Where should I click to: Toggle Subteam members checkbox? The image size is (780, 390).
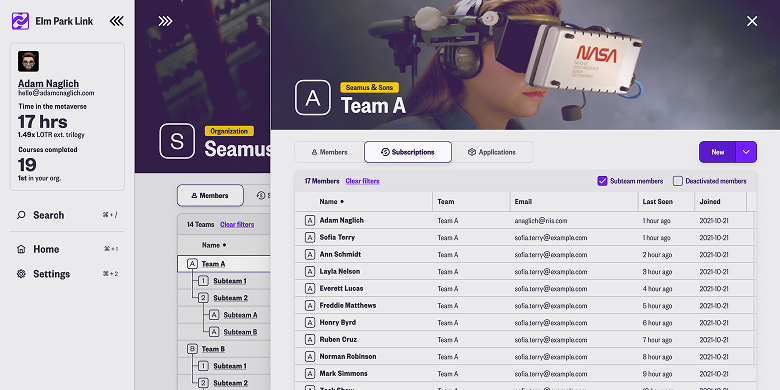click(602, 181)
